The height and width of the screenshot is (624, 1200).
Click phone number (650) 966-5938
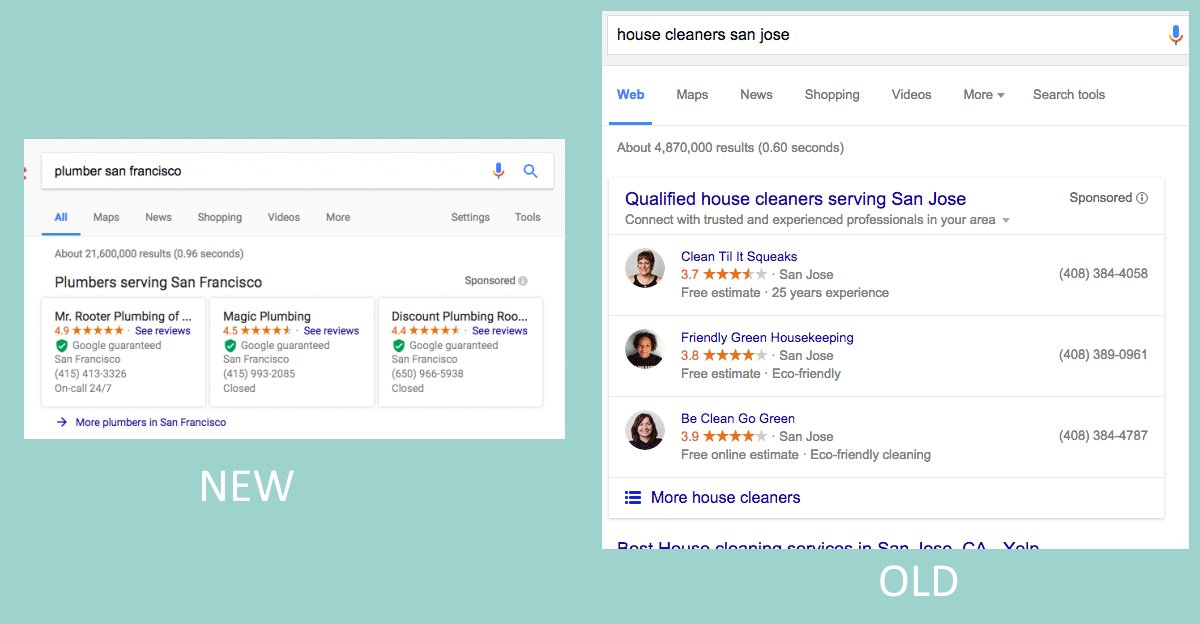tap(428, 374)
